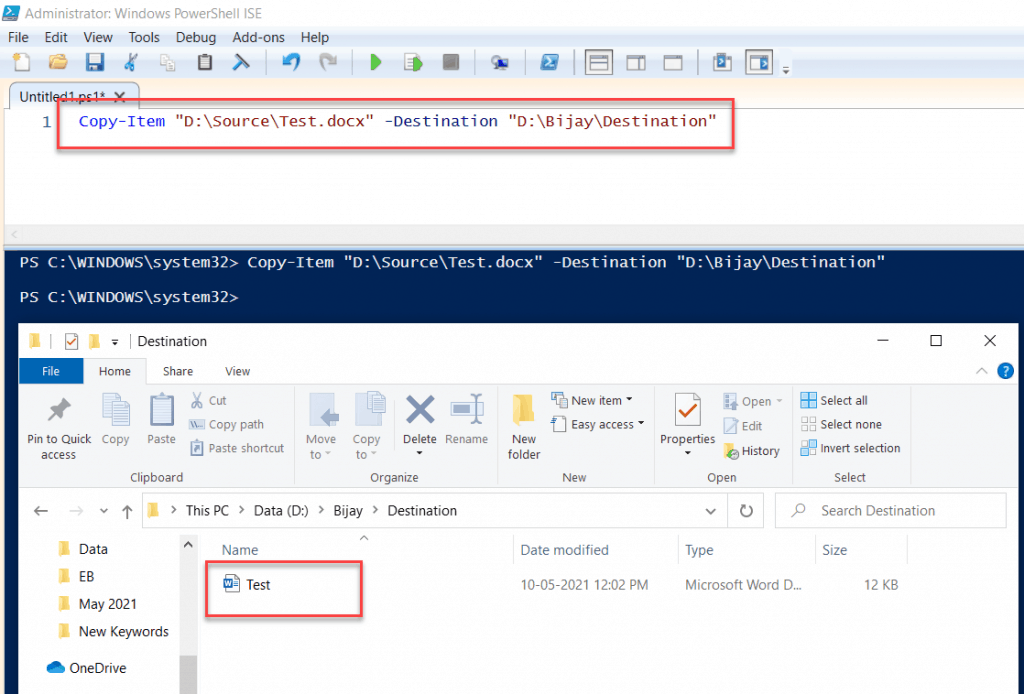
Task: Open a script with the folder icon
Action: (58, 63)
